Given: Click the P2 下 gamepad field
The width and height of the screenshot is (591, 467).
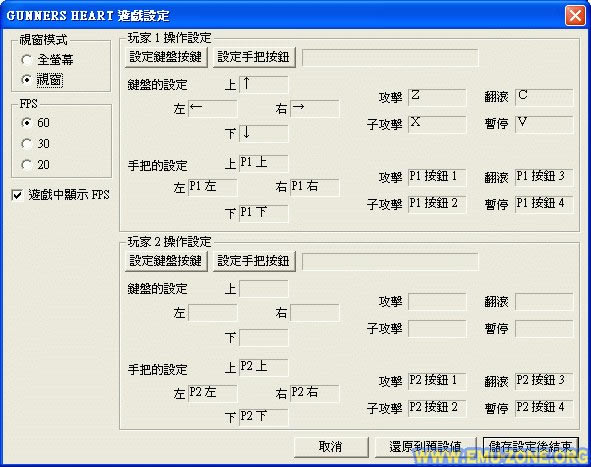Looking at the screenshot, I should 263,417.
